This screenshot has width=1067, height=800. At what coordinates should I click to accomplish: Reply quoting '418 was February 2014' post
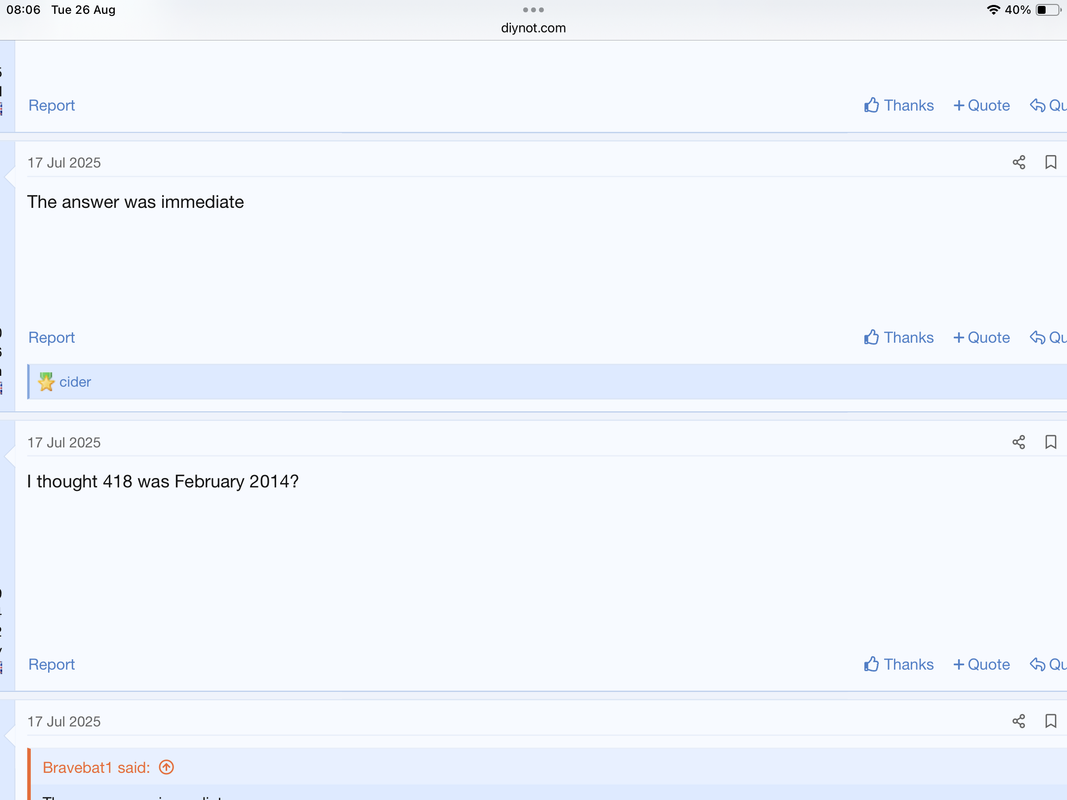[x=1048, y=665]
